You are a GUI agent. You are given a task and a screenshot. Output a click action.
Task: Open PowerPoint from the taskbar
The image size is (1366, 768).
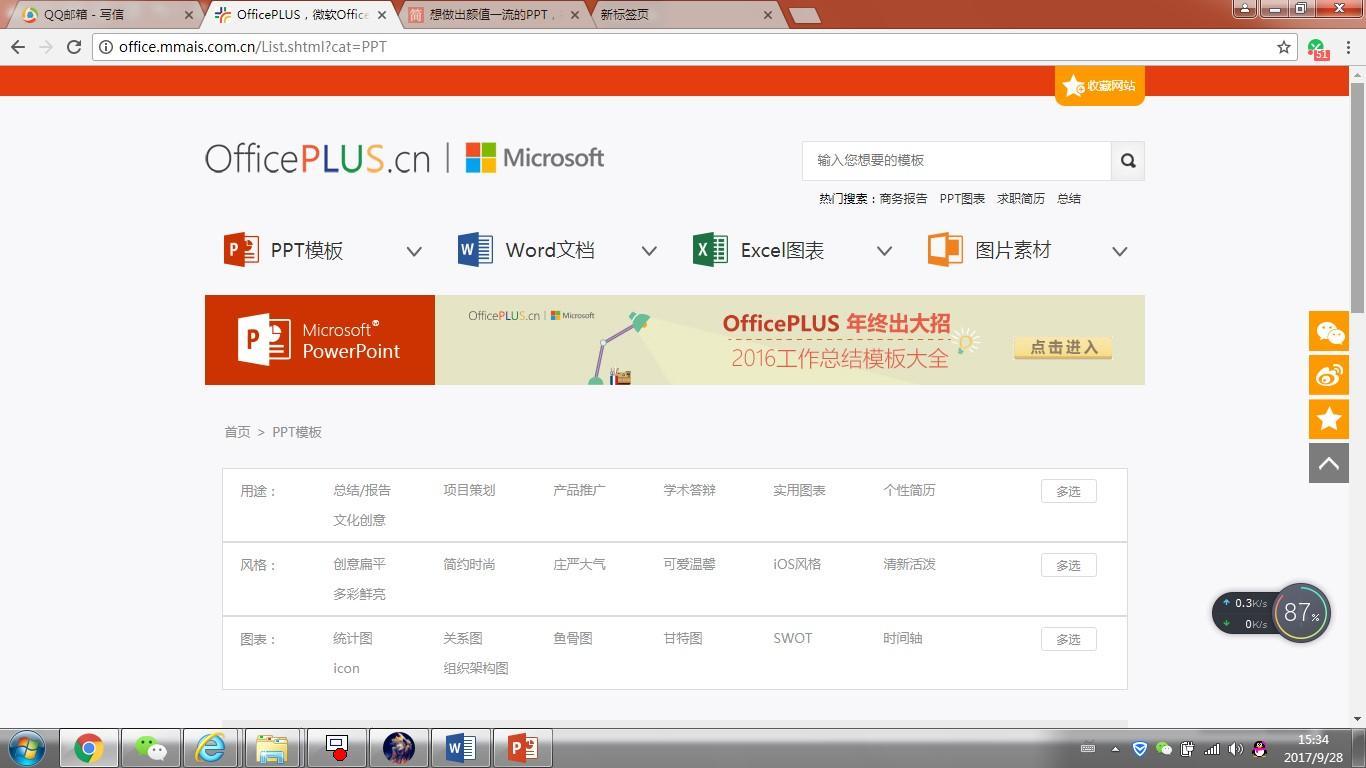click(522, 748)
